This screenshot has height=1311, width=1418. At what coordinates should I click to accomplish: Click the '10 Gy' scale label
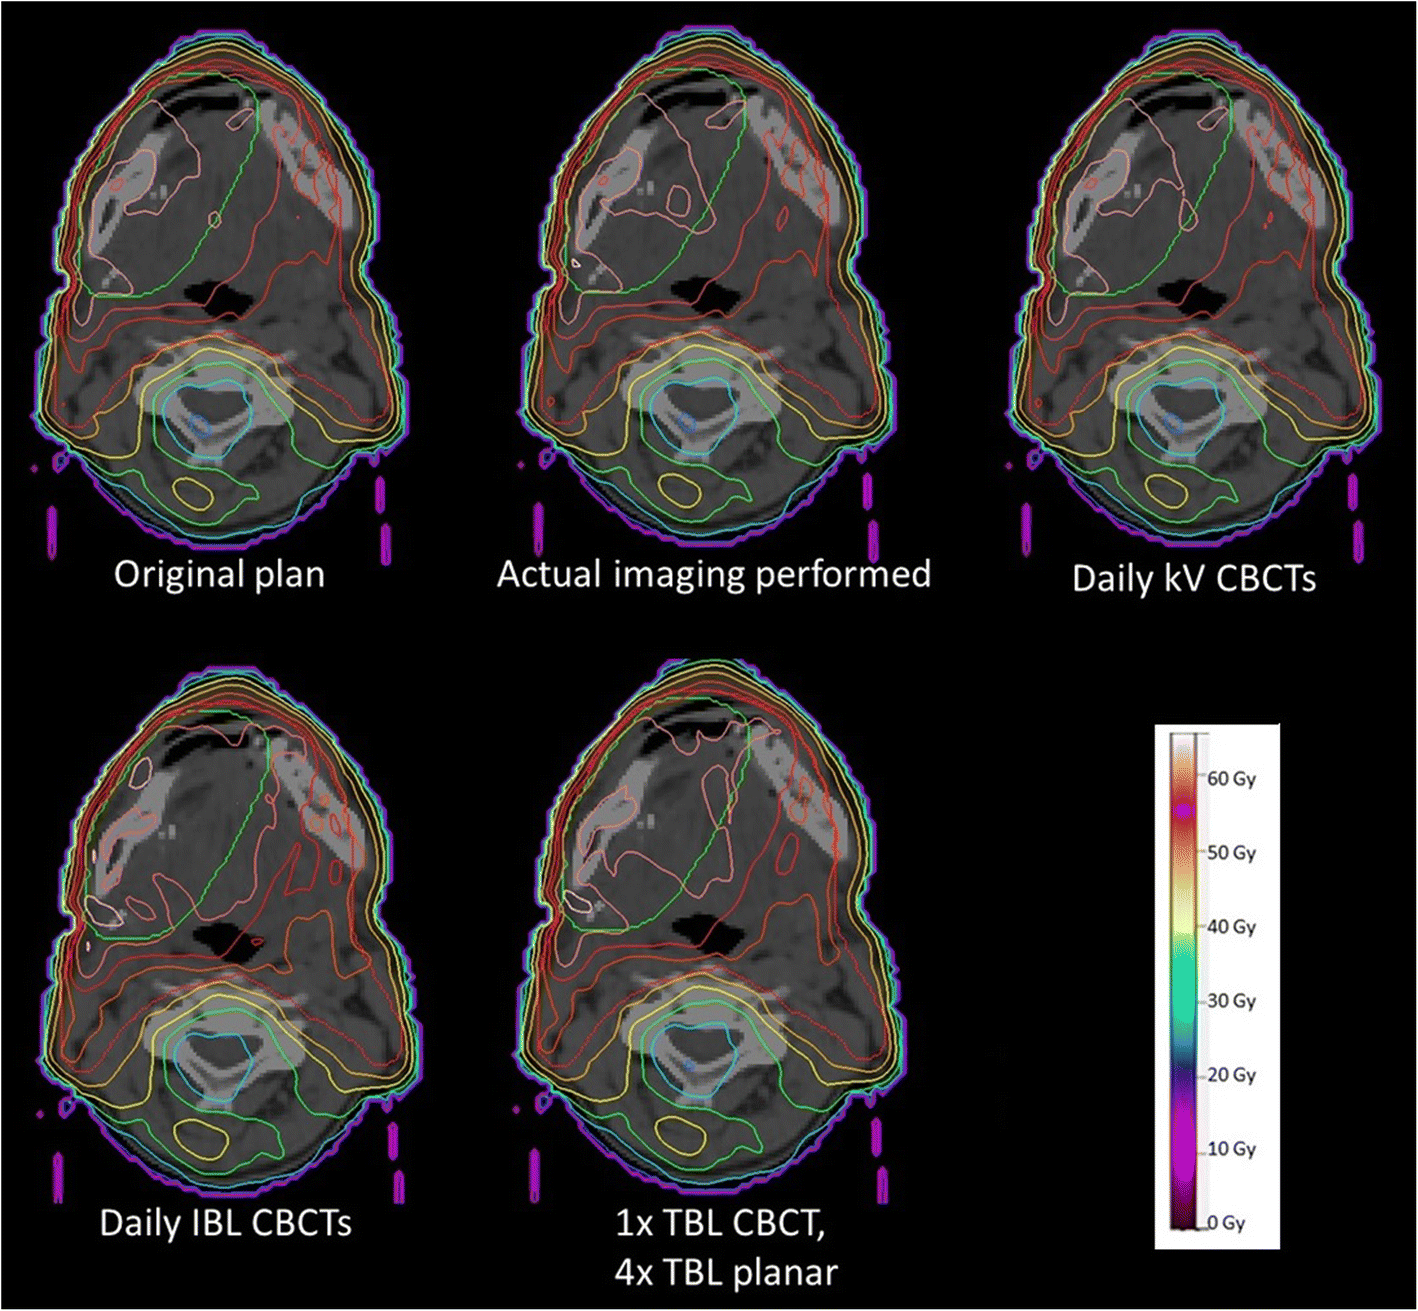pos(1231,1149)
